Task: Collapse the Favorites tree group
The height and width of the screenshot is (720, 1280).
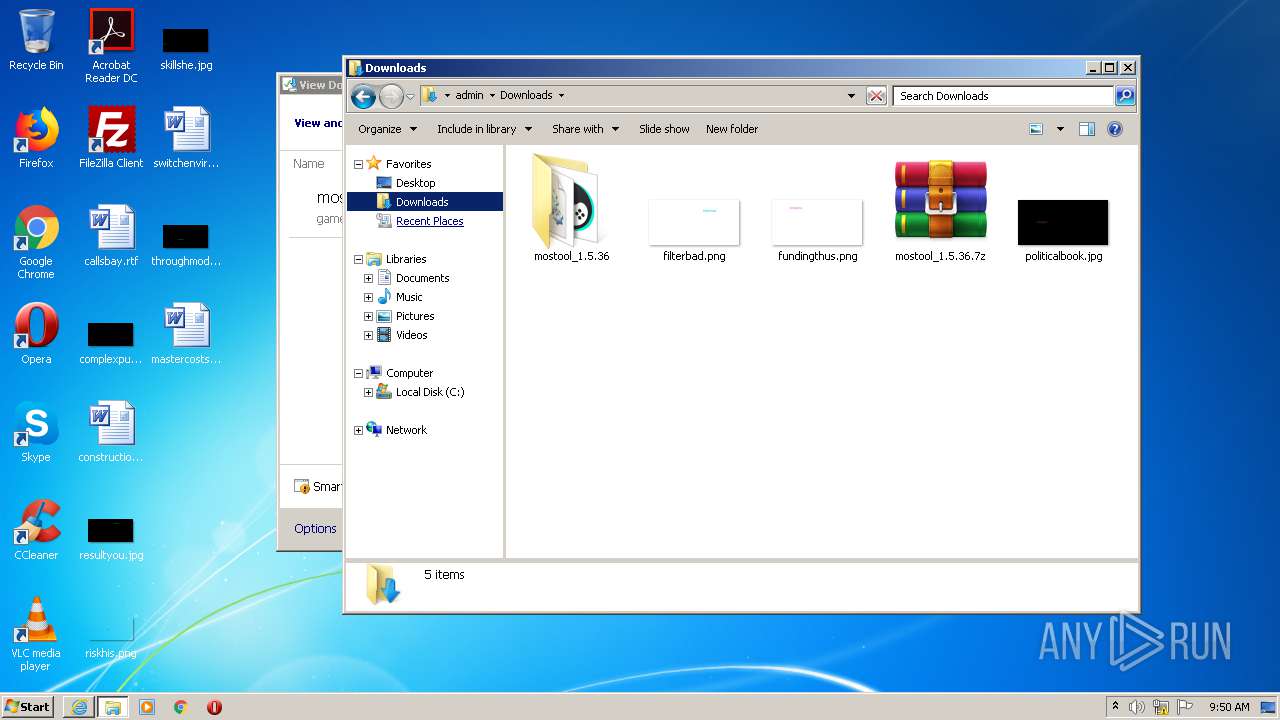Action: [358, 164]
